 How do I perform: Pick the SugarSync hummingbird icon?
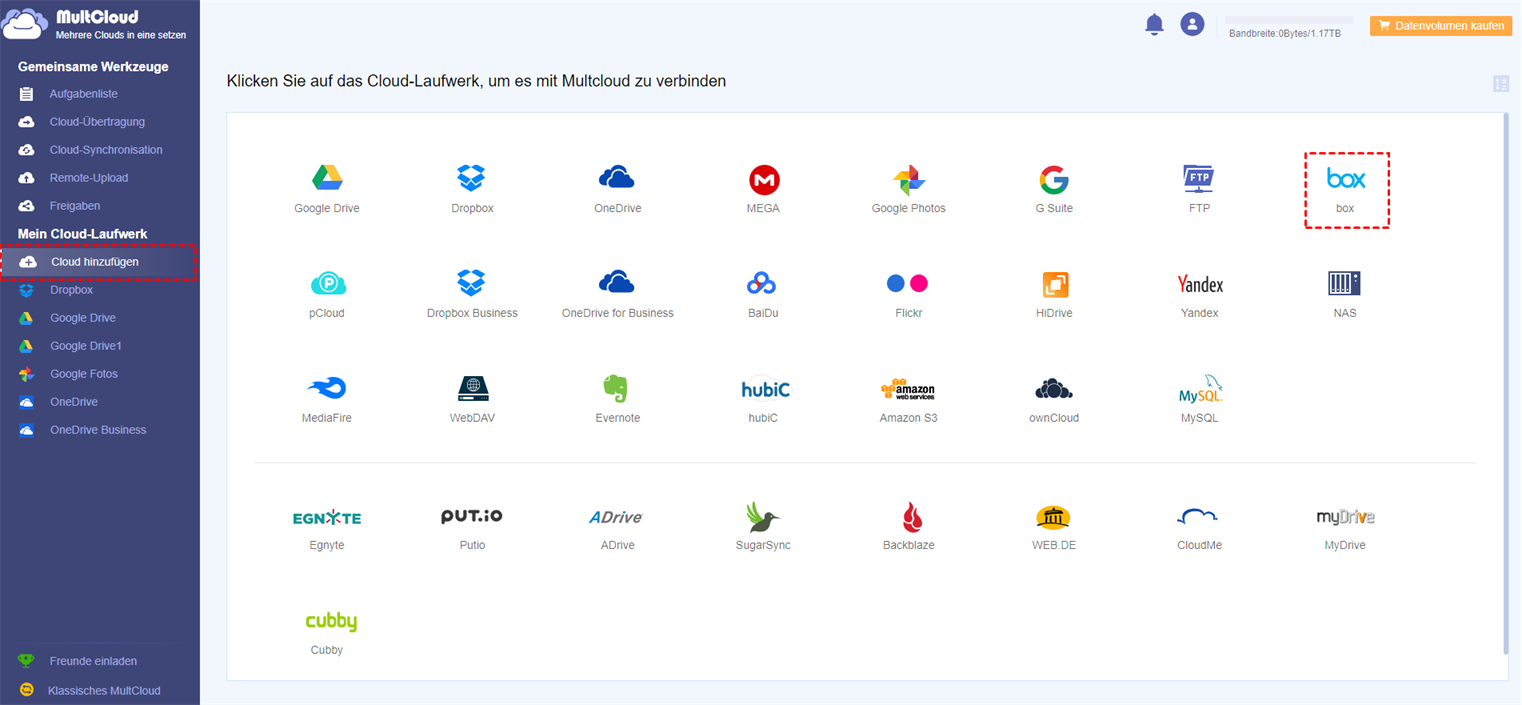763,517
